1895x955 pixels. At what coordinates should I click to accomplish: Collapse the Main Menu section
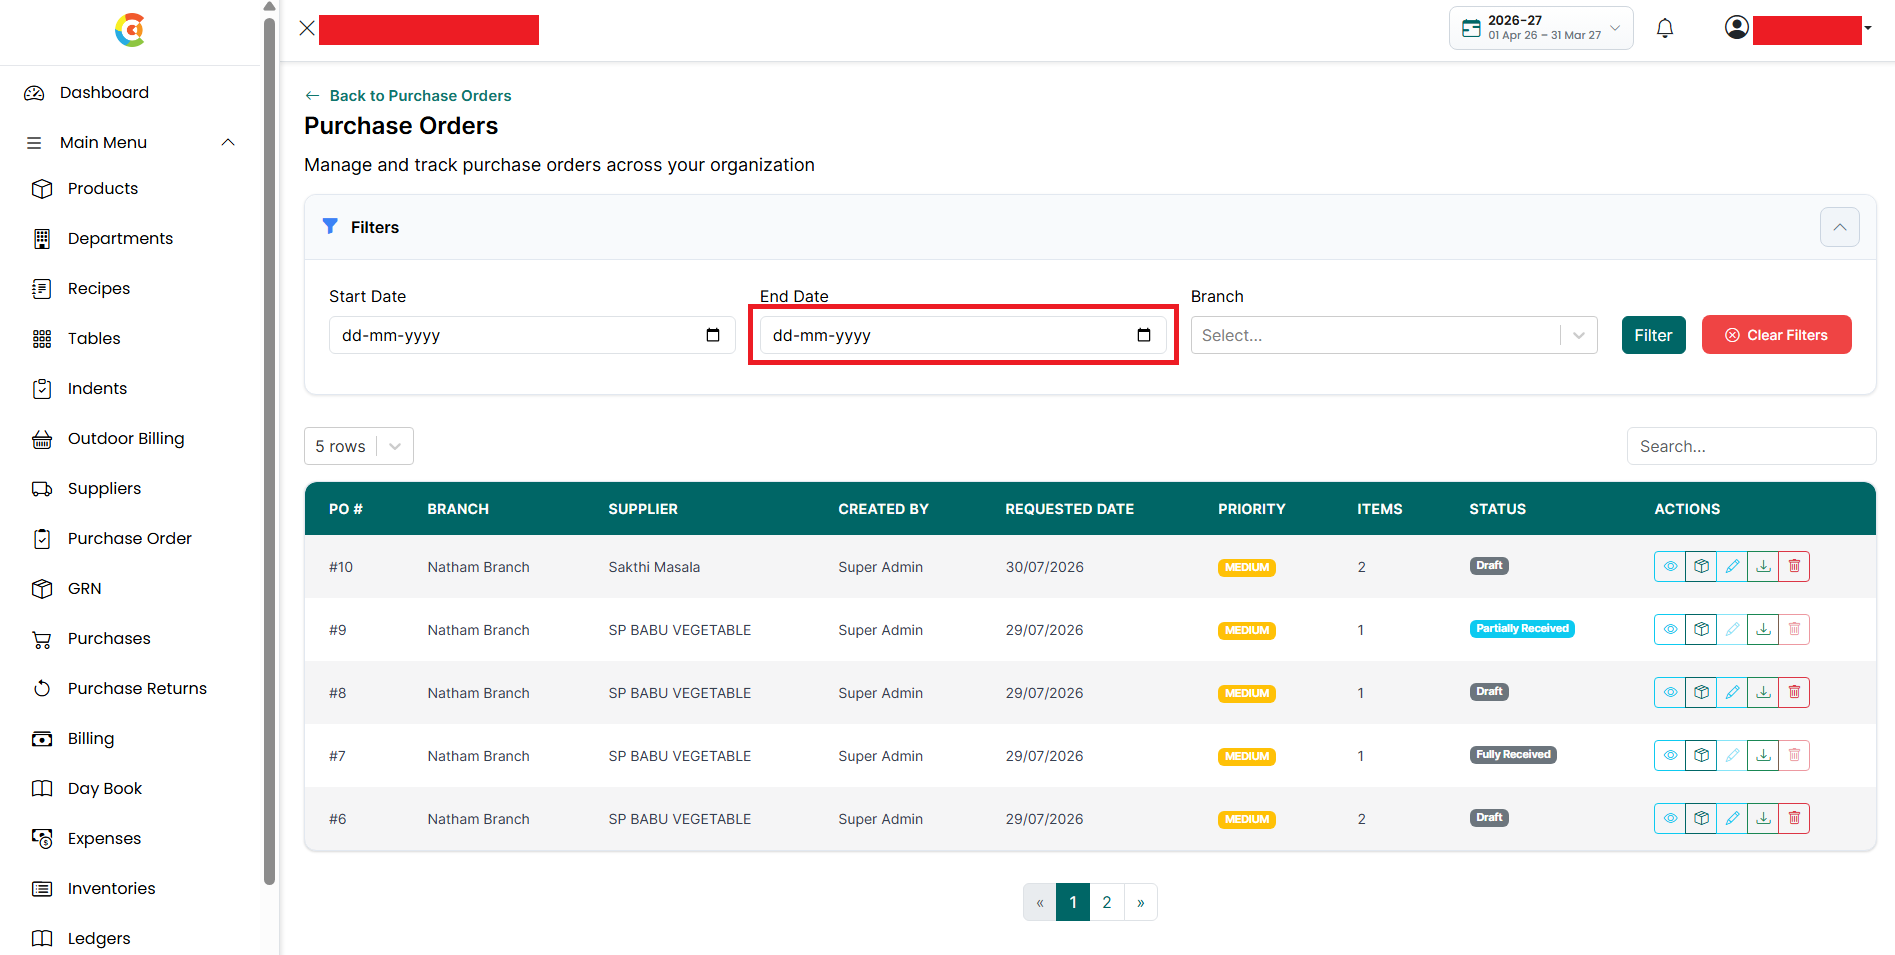pos(130,143)
